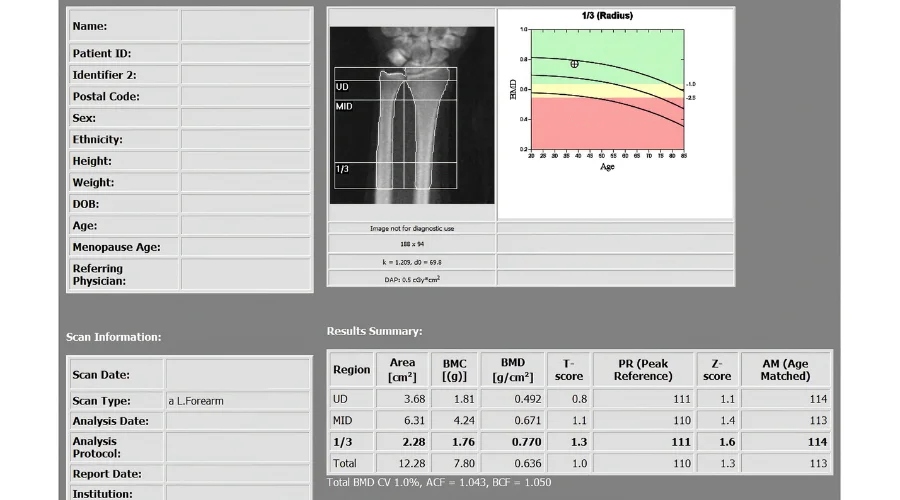Click the MID area value 6.31
Image resolution: width=900 pixels, height=500 pixels.
414,420
